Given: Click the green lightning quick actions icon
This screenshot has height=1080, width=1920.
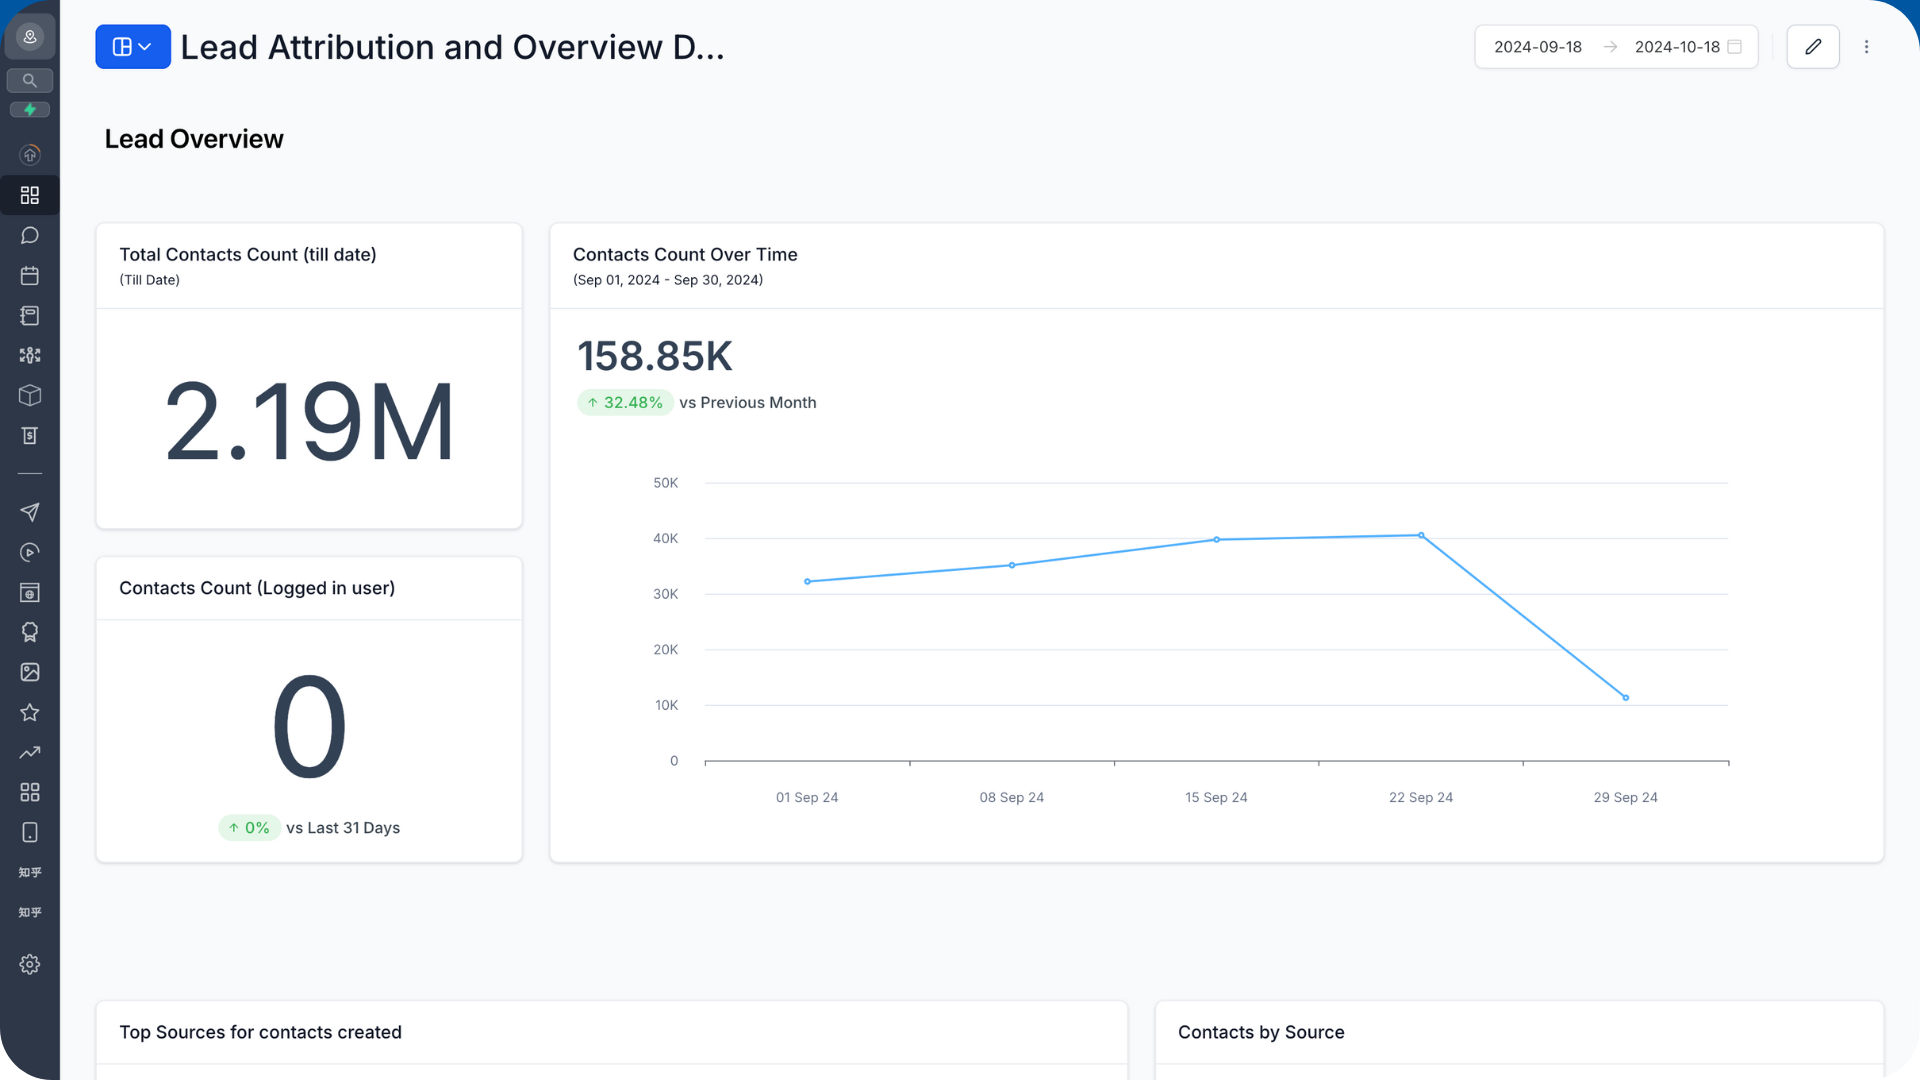Looking at the screenshot, I should pos(30,110).
